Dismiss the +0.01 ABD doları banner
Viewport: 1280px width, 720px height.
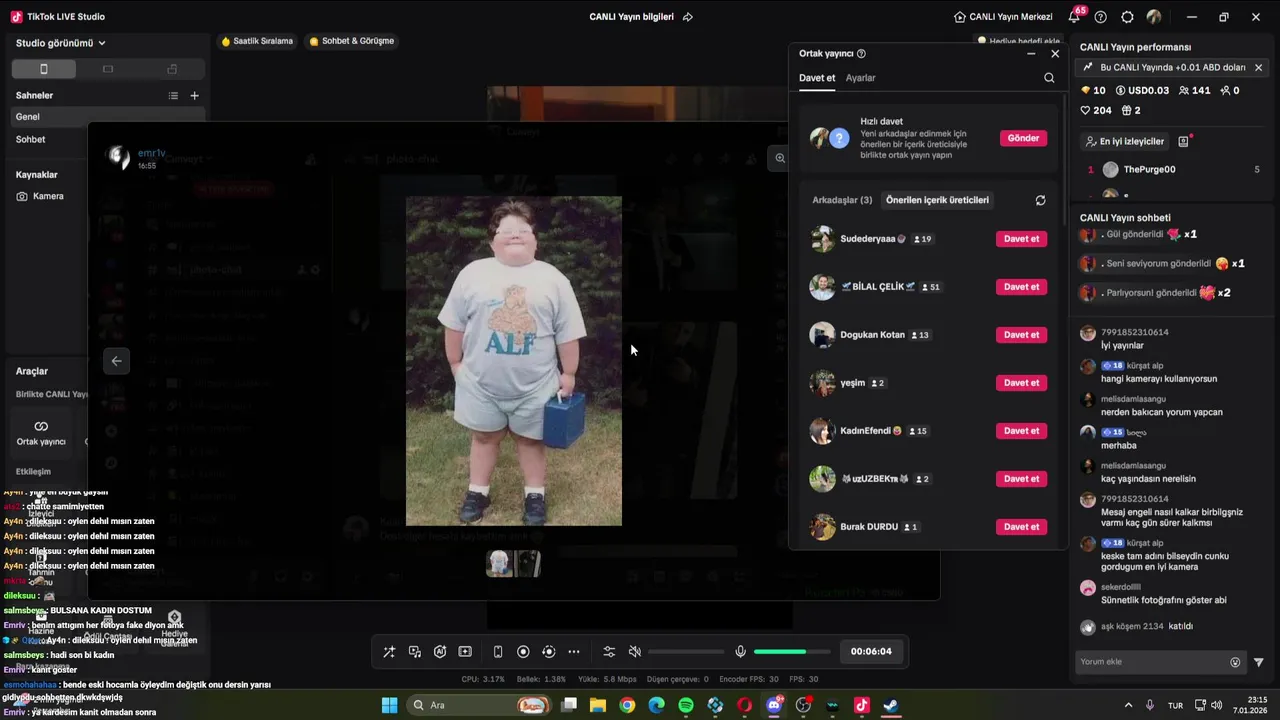click(1258, 68)
